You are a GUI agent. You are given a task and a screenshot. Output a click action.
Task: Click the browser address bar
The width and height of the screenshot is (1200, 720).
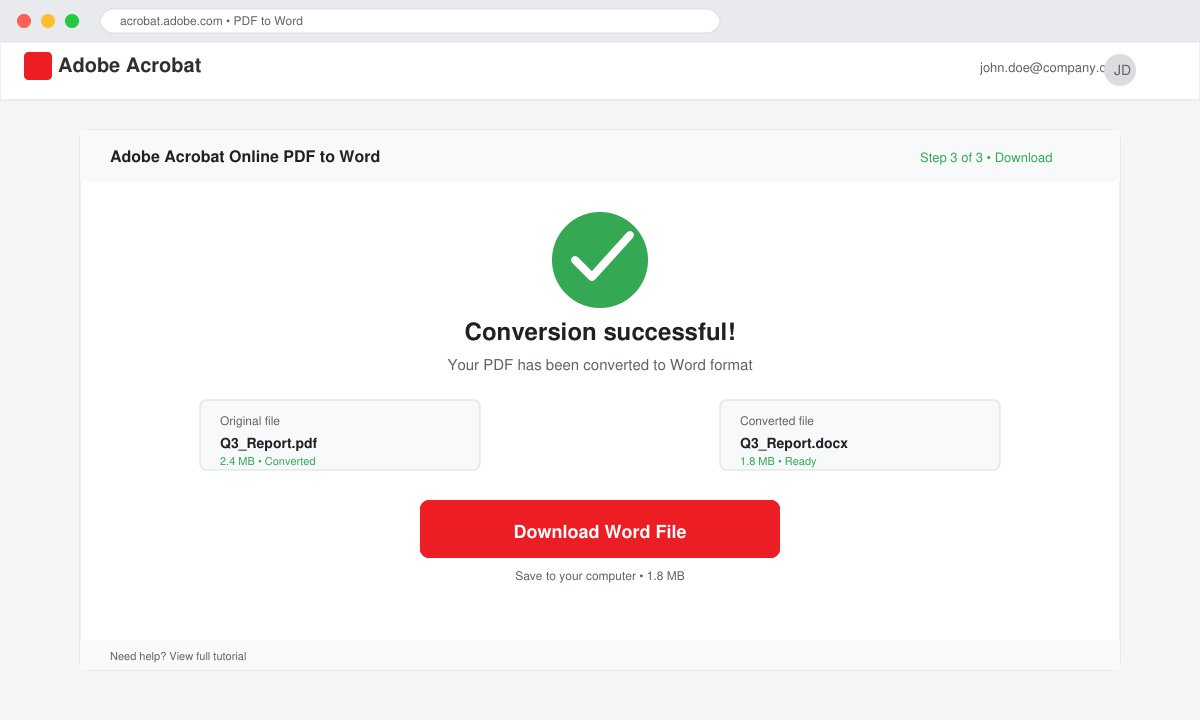pos(410,21)
